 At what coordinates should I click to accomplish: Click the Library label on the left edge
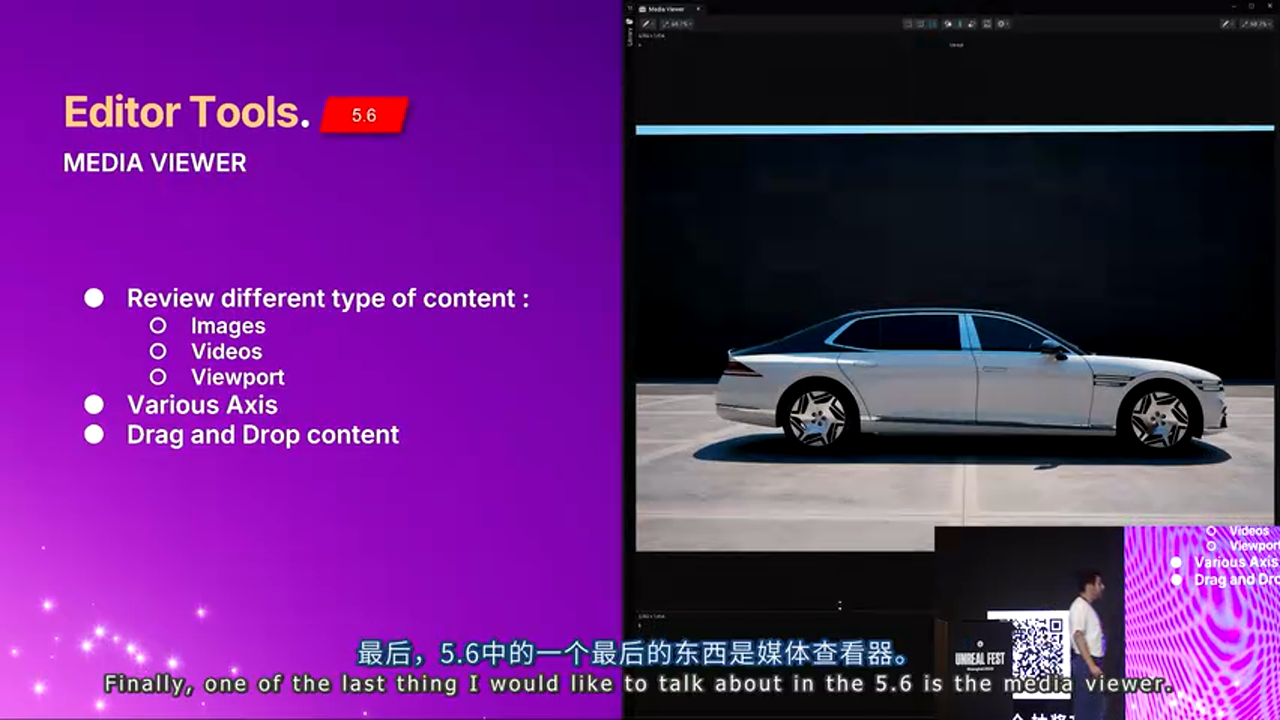pos(627,38)
